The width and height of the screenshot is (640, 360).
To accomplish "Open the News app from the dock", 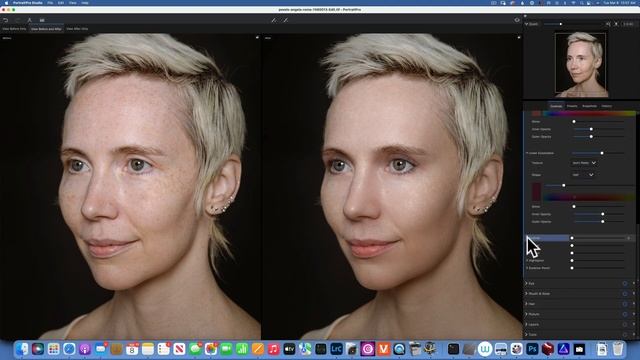I will (x=179, y=349).
